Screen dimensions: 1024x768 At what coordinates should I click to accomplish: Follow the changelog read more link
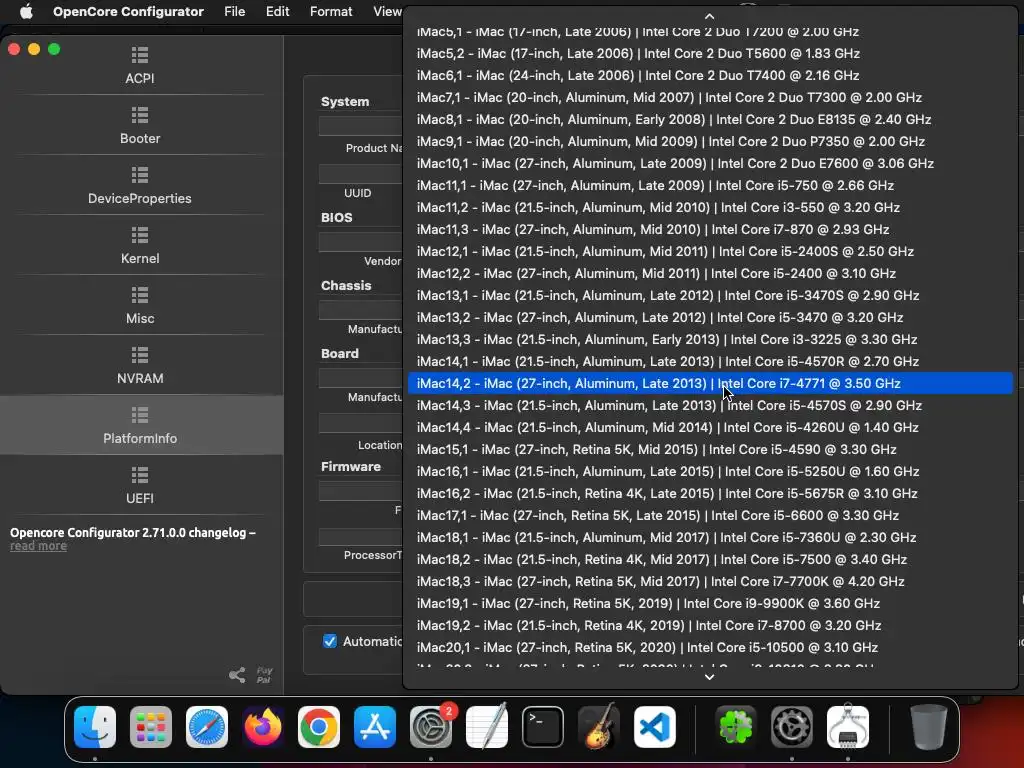[x=38, y=546]
